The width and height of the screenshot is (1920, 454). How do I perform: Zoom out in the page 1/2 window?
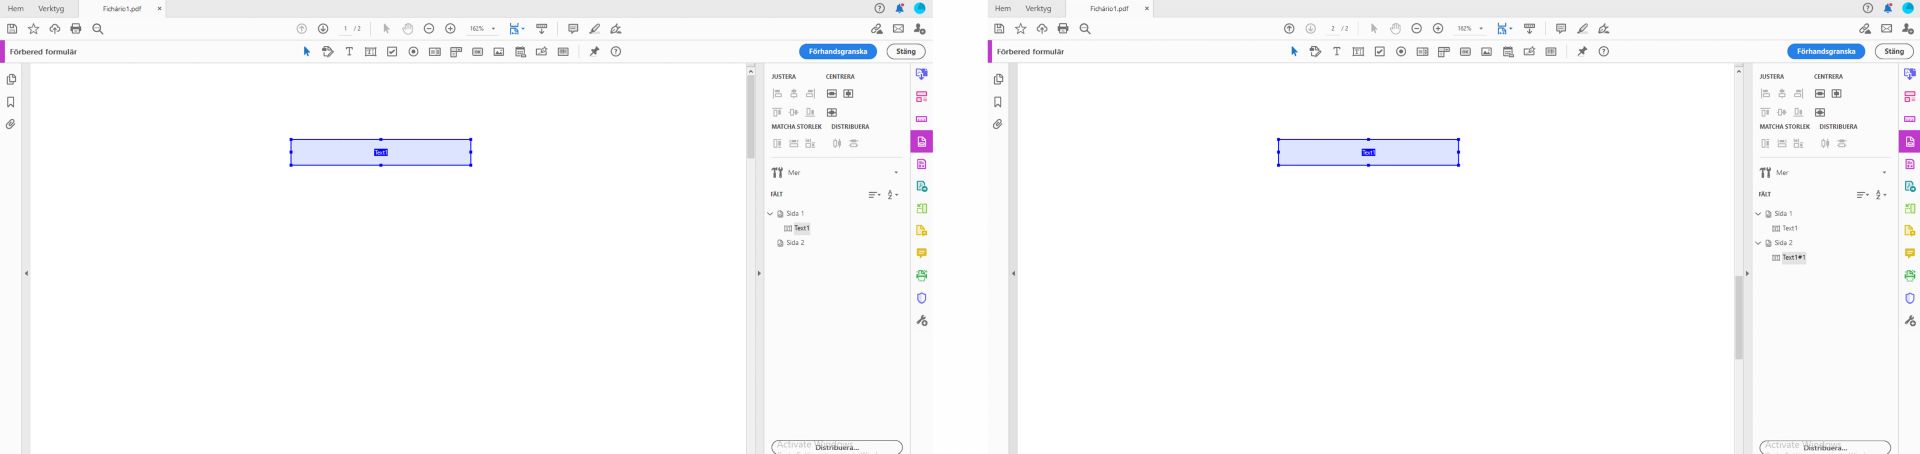(429, 29)
